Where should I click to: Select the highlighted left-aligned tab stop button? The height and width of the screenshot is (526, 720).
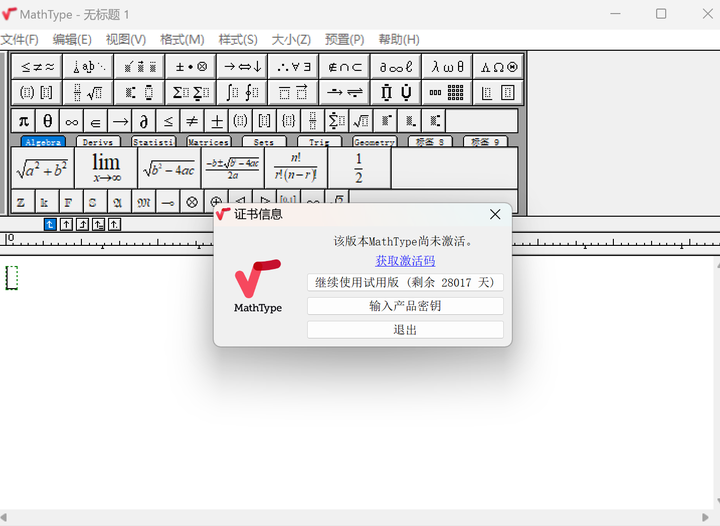pyautogui.click(x=50, y=224)
